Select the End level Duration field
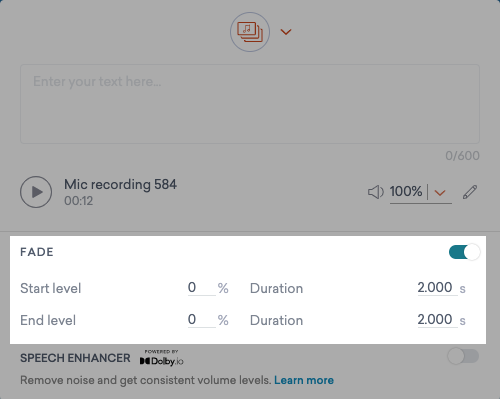The image size is (500, 399). point(437,320)
